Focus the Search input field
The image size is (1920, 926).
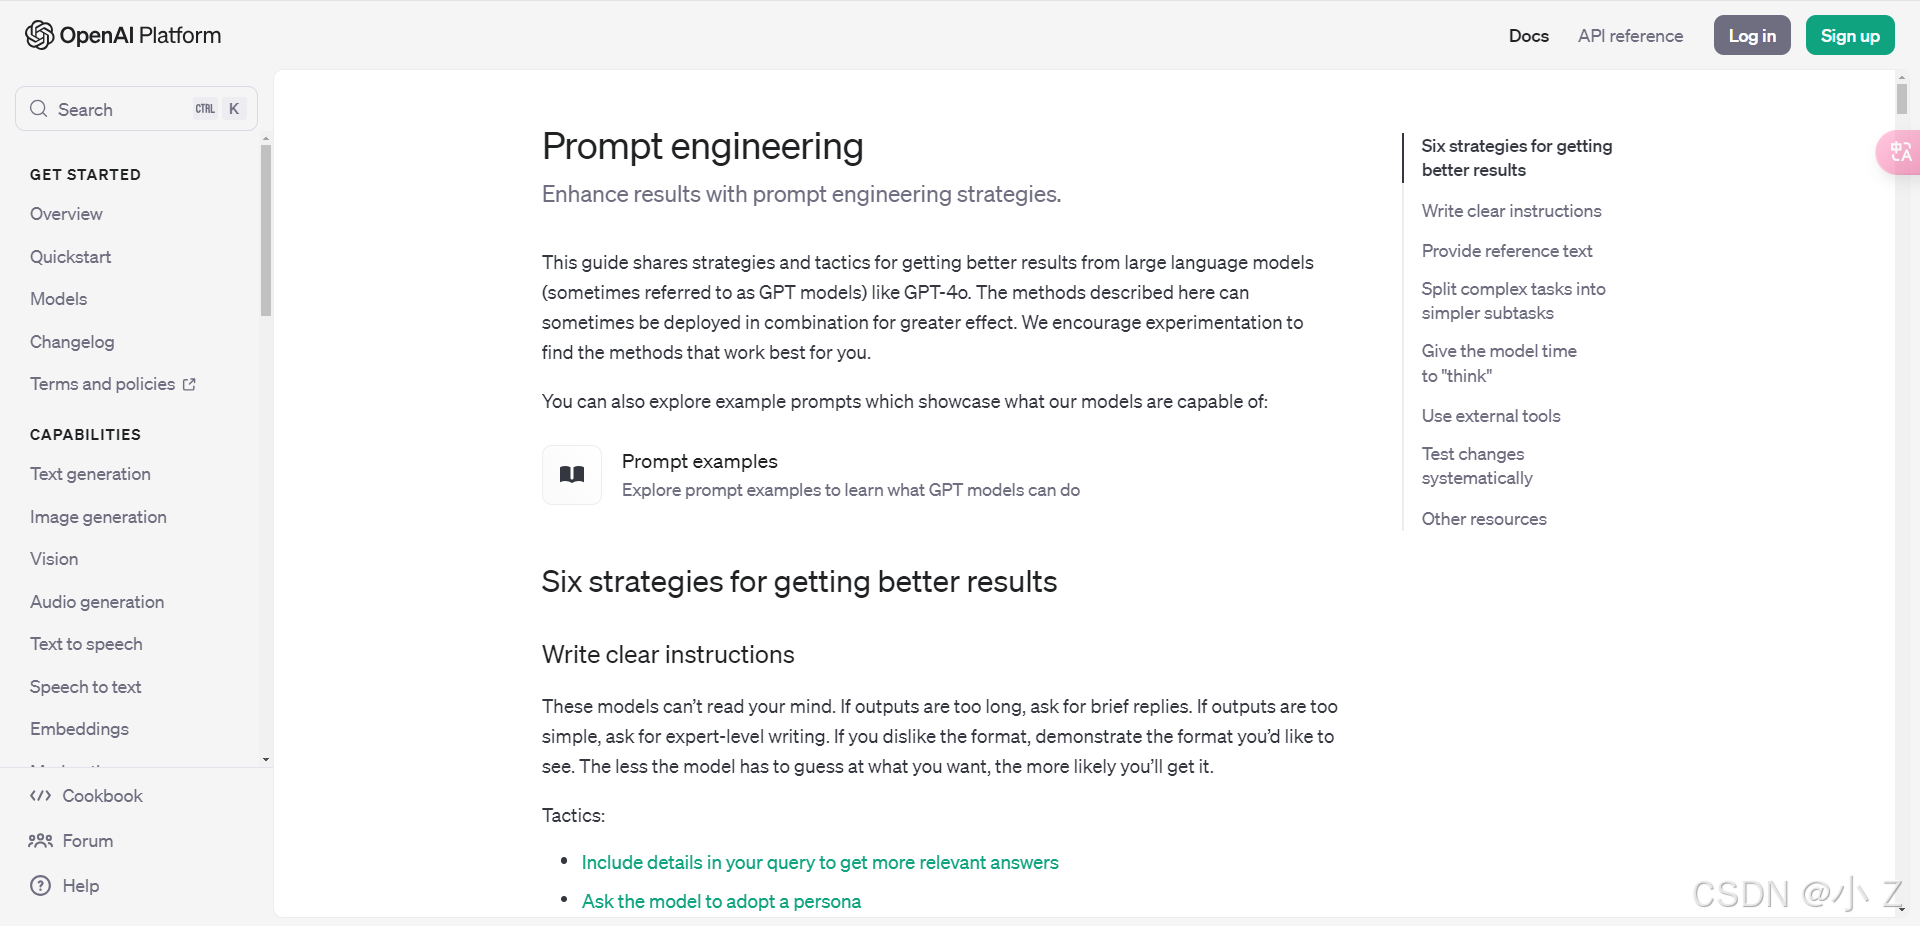pos(120,109)
